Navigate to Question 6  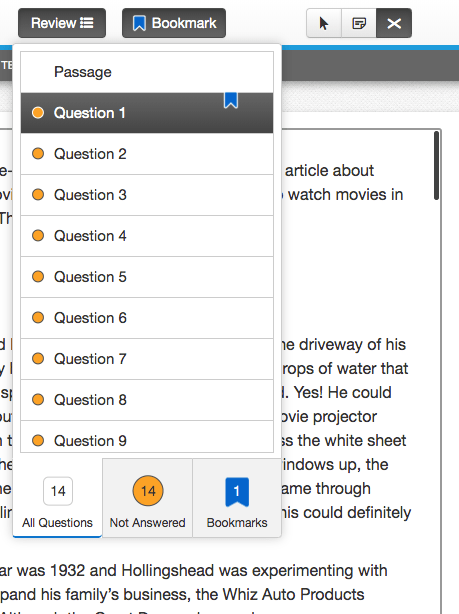pyautogui.click(x=147, y=318)
